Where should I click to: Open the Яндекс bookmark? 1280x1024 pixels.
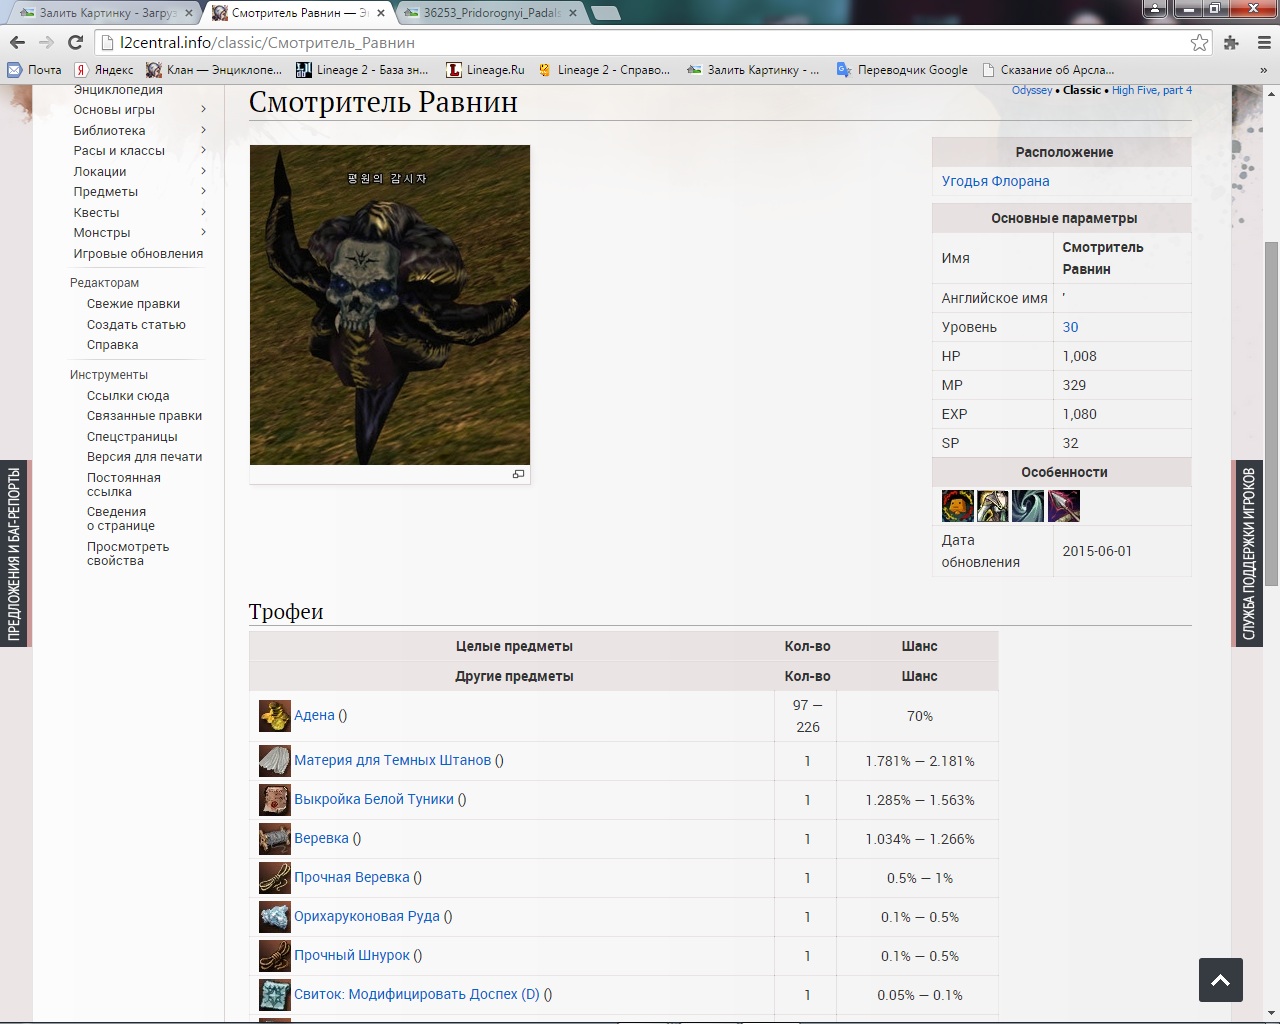point(104,70)
